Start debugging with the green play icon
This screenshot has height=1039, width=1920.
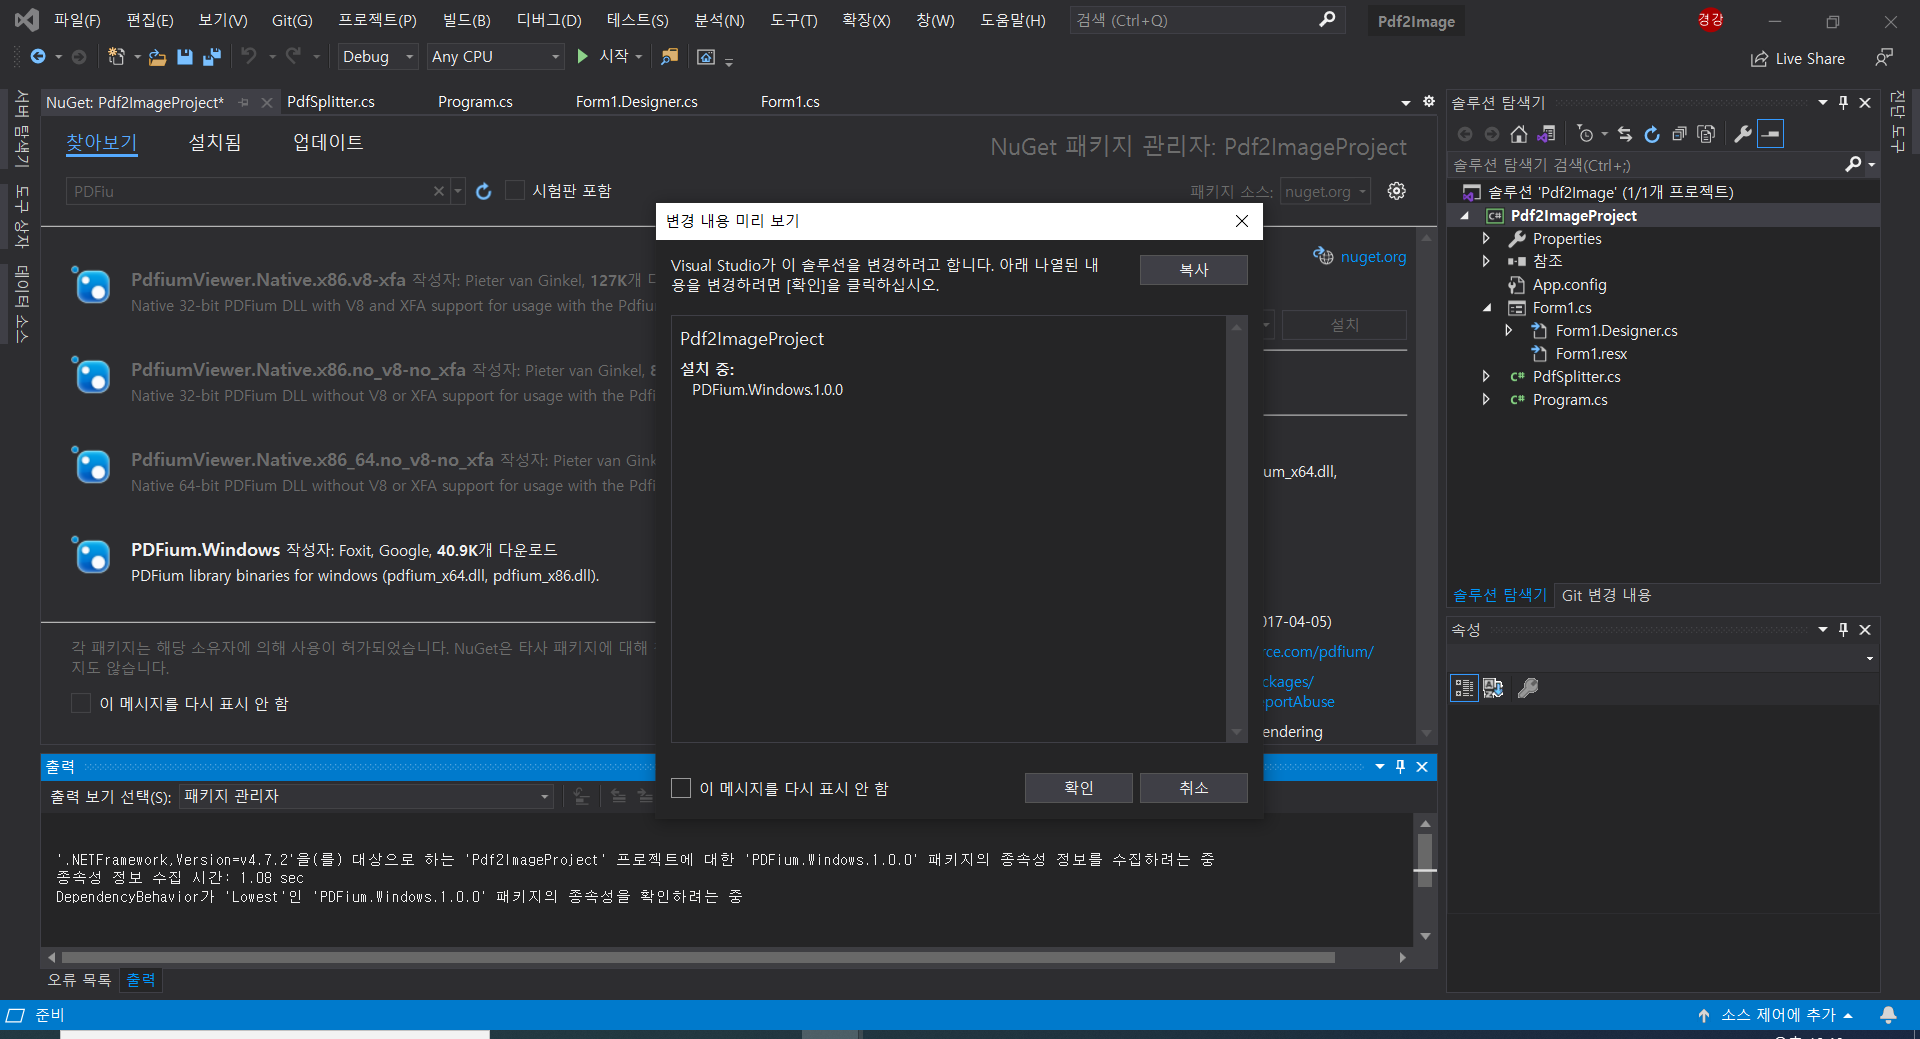(583, 57)
